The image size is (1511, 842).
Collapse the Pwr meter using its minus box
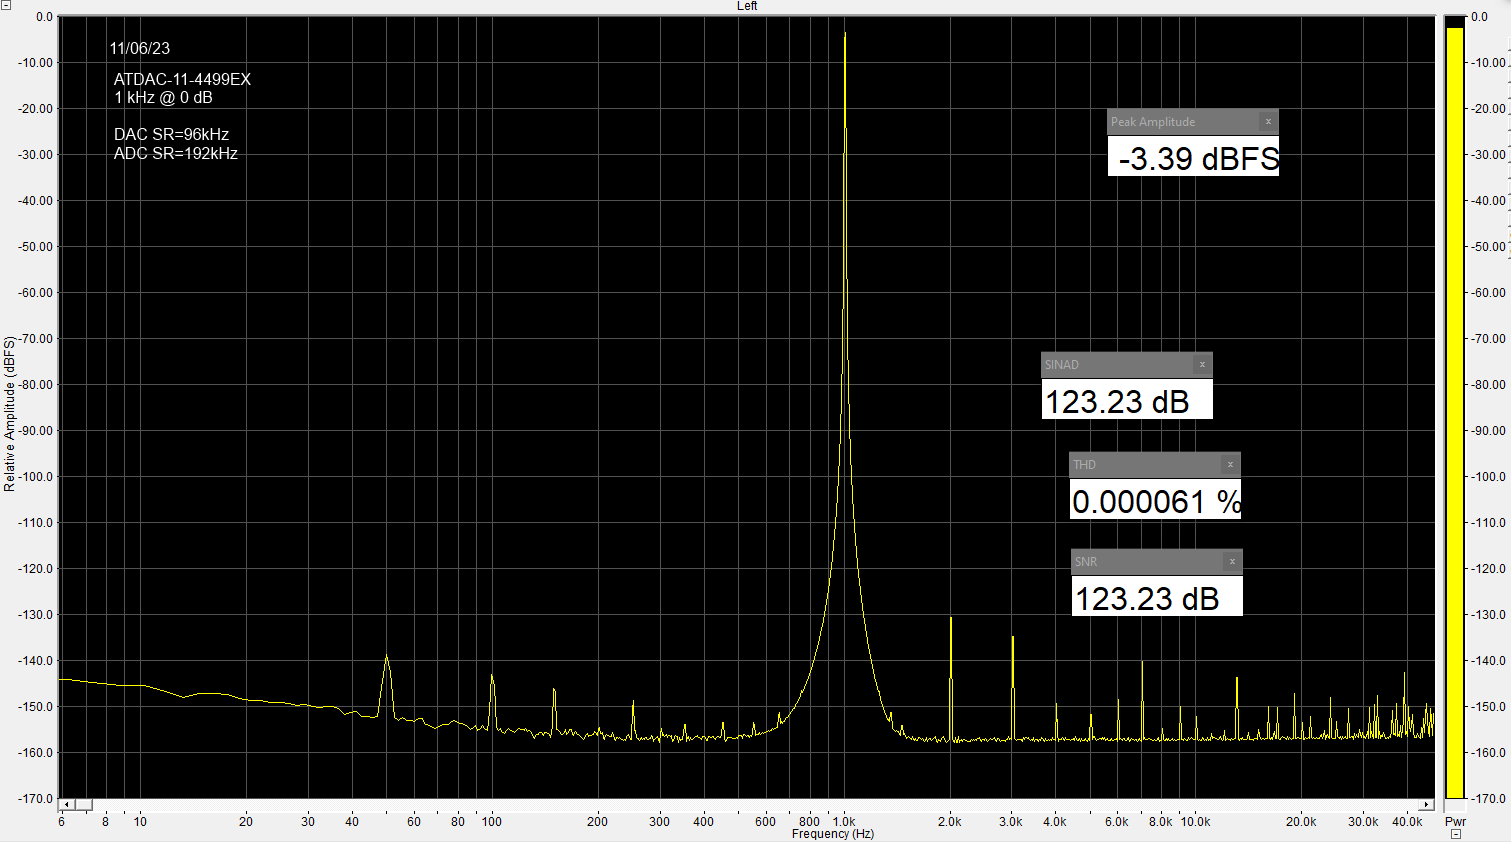(x=1456, y=834)
